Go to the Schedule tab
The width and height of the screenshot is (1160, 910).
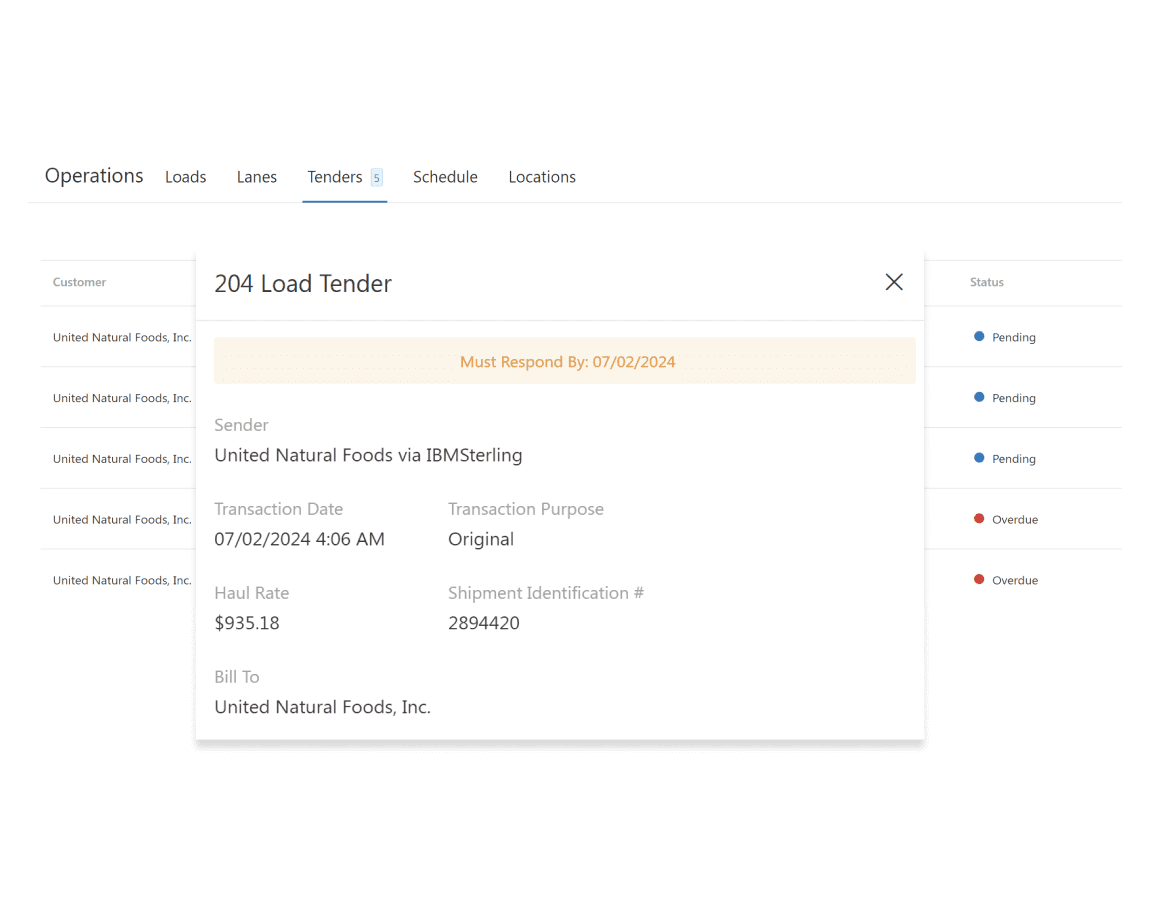pyautogui.click(x=445, y=177)
